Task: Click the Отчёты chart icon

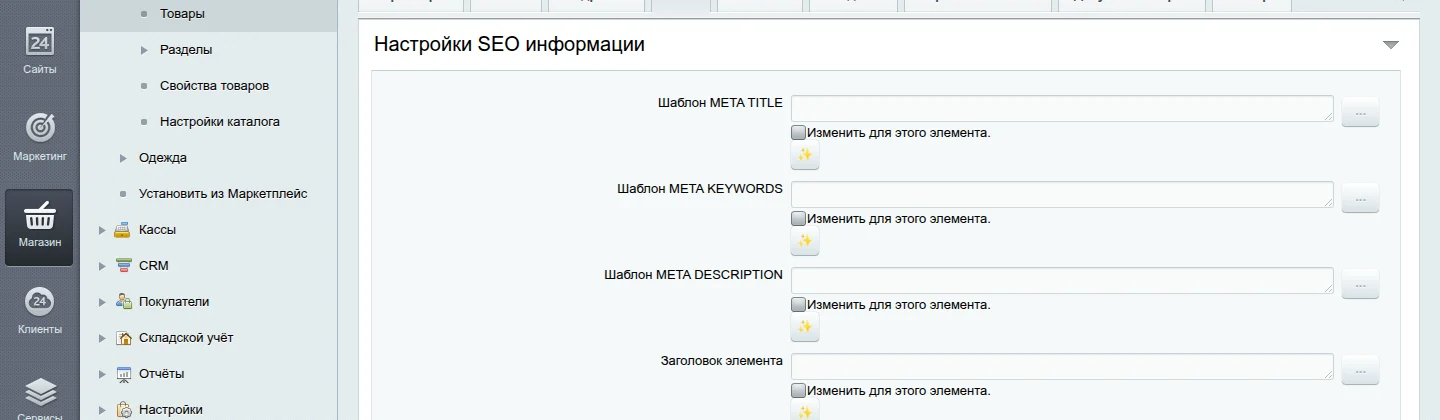Action: click(x=123, y=374)
